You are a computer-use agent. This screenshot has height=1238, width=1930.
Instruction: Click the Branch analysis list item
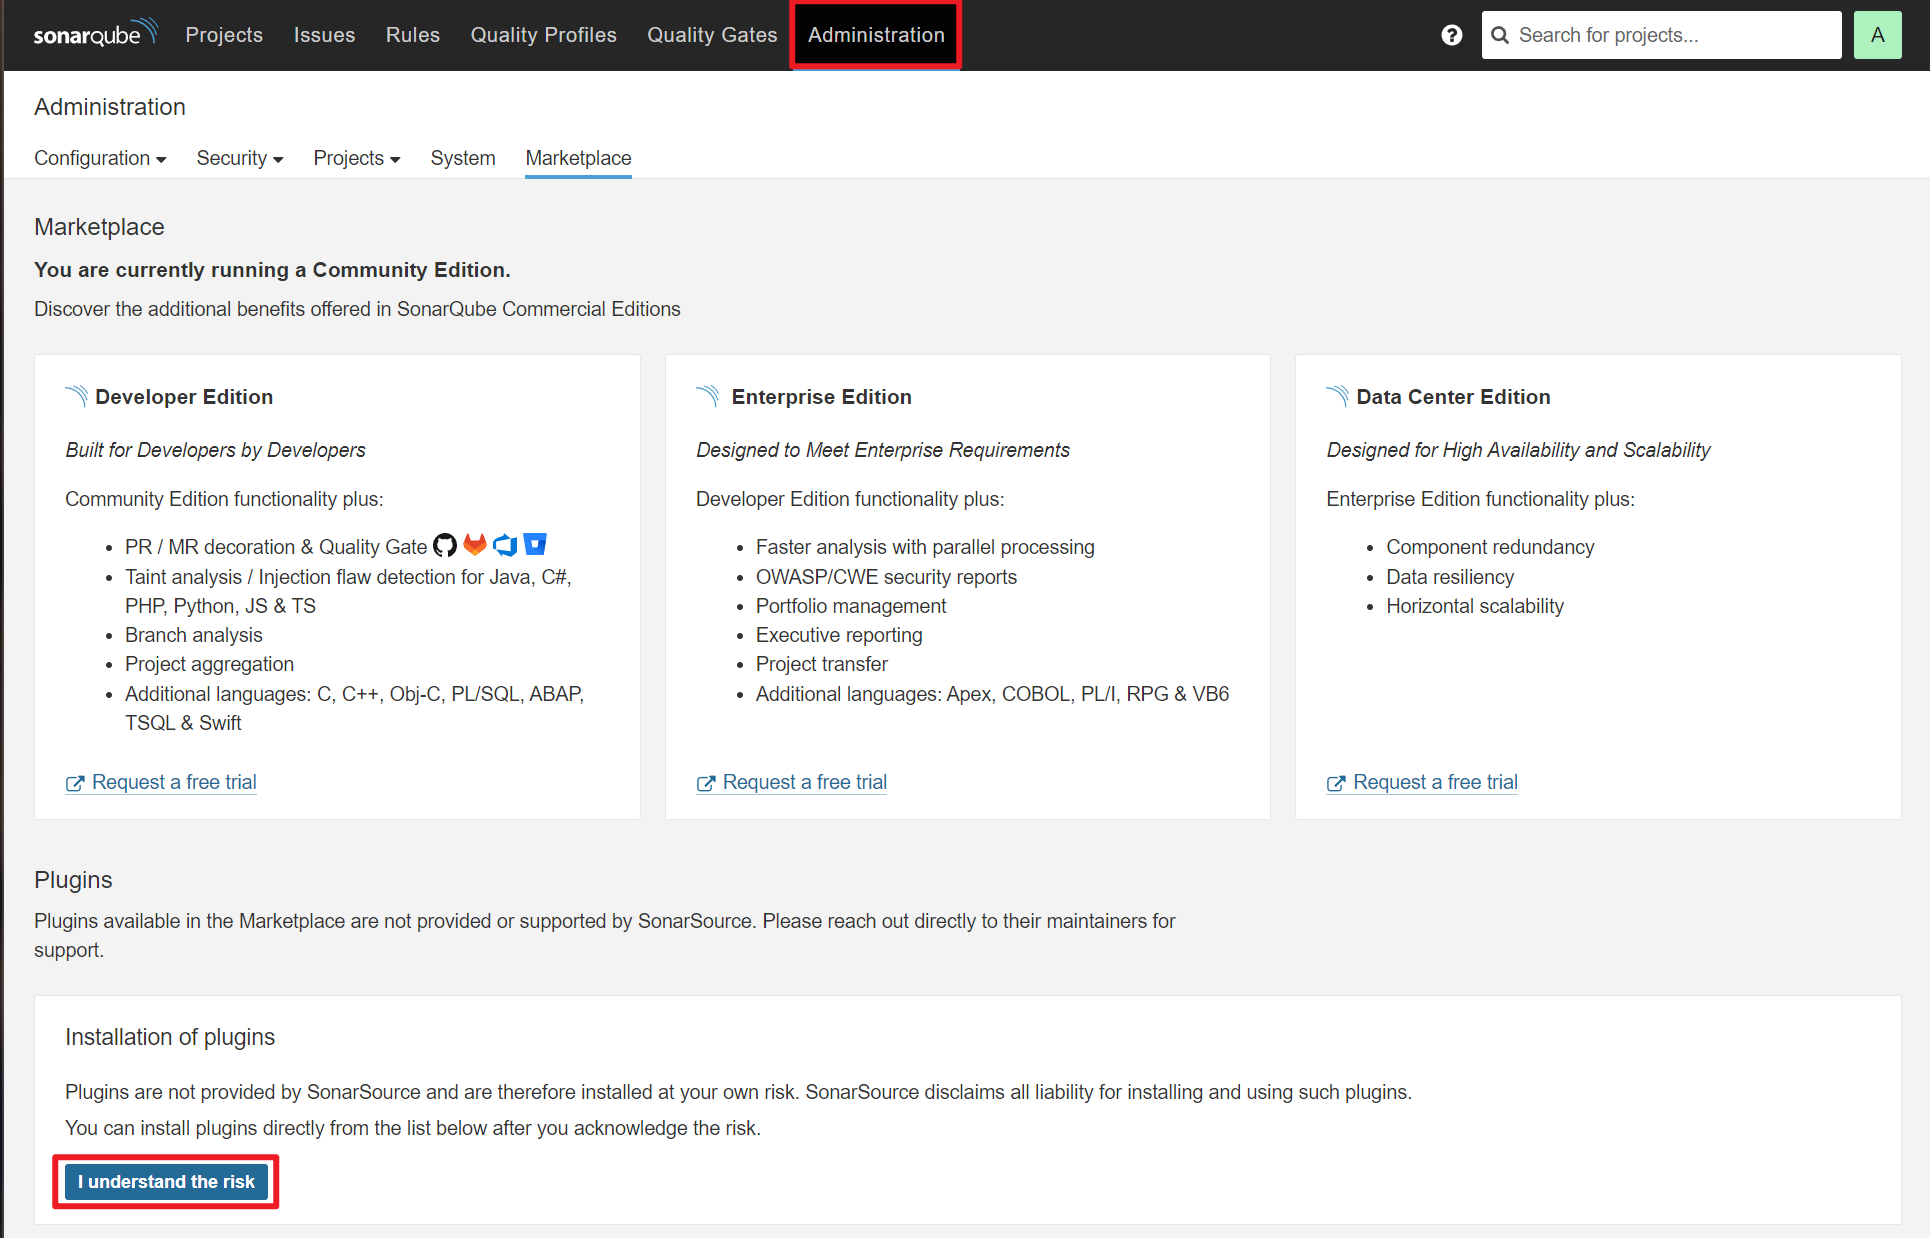(x=194, y=635)
